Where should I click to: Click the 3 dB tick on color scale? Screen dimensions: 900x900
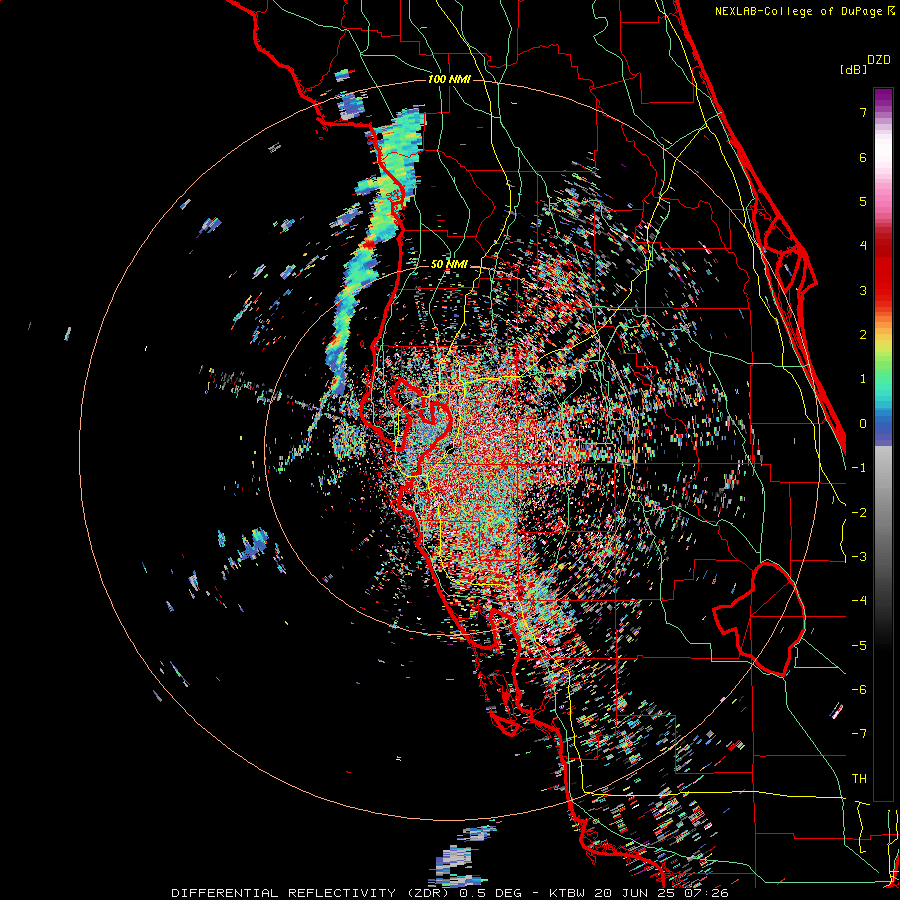pyautogui.click(x=863, y=290)
